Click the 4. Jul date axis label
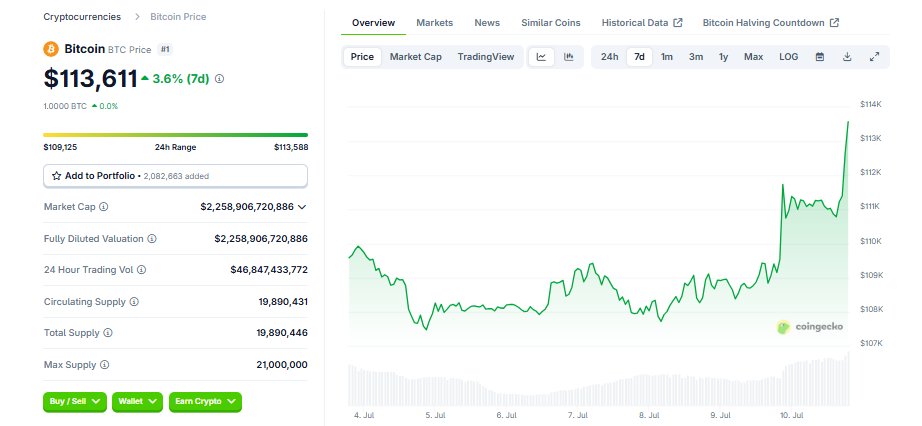 point(363,415)
